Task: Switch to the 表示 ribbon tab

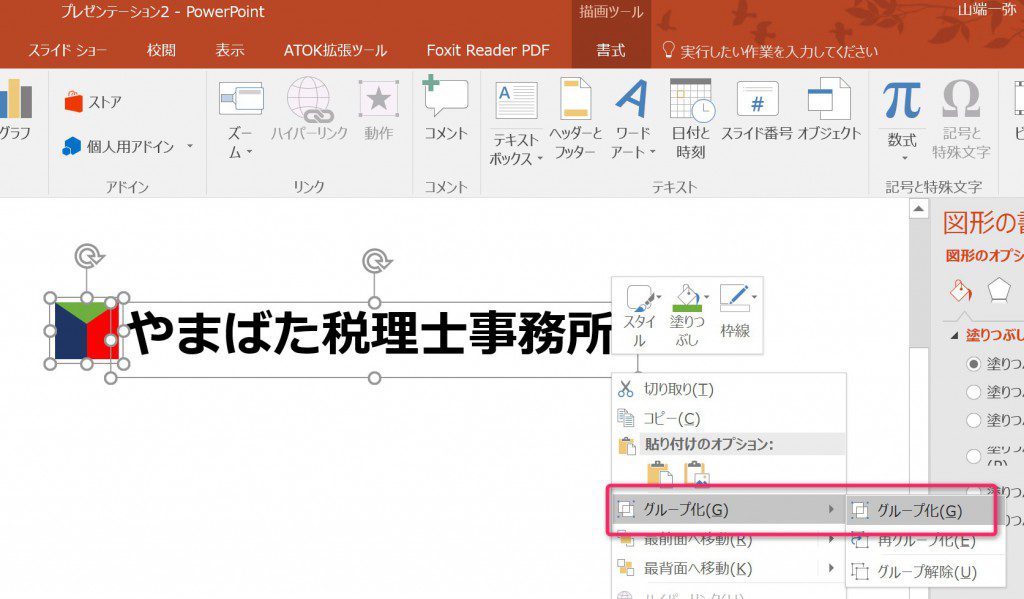Action: (230, 50)
